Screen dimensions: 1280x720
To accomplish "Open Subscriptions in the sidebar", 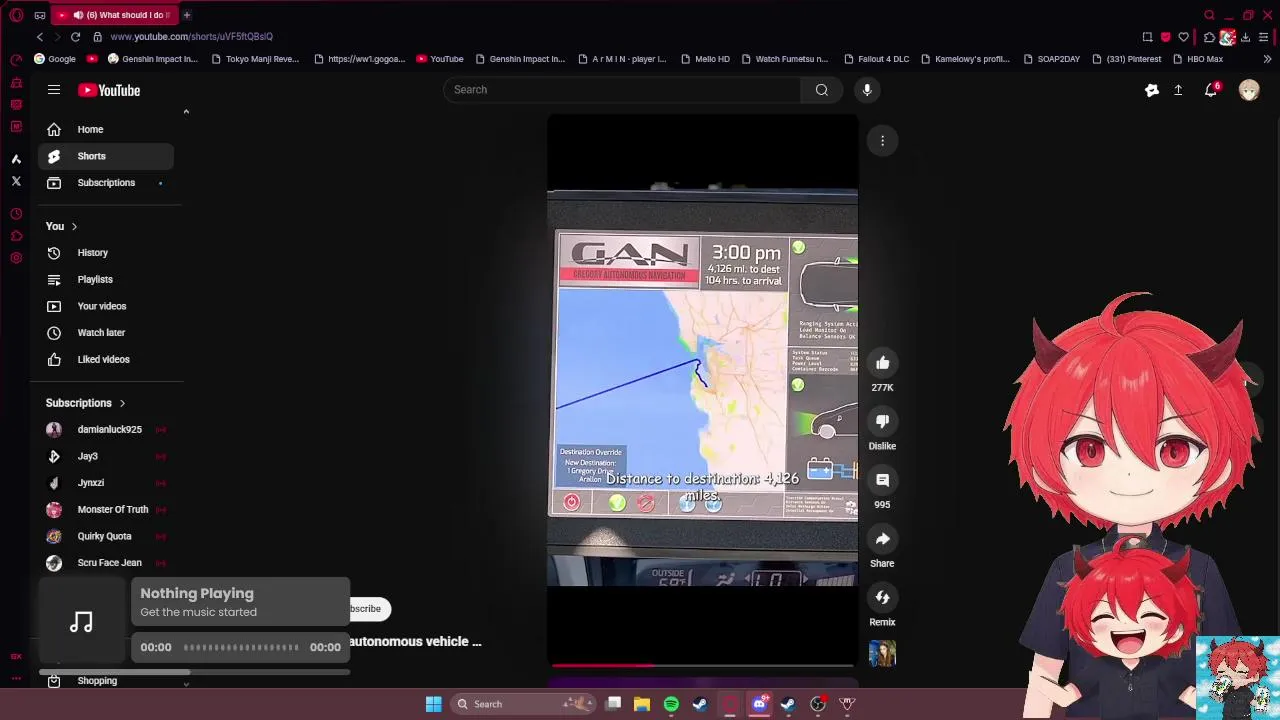I will click(x=106, y=183).
